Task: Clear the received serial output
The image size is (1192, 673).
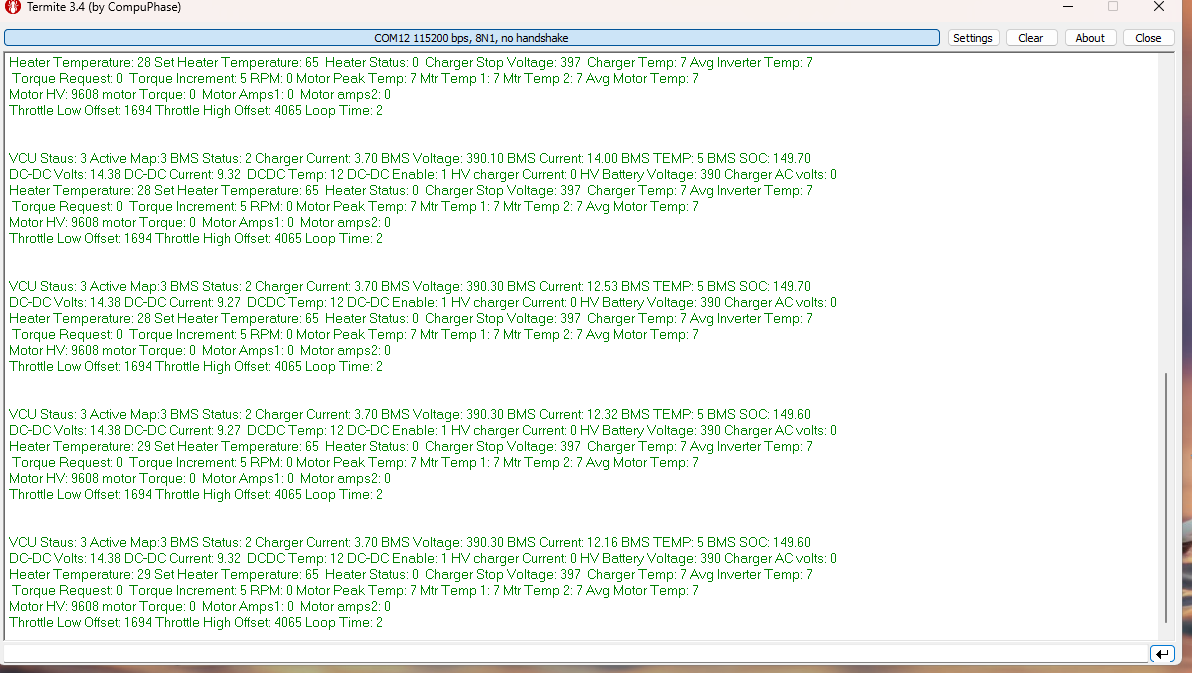Action: (1030, 38)
